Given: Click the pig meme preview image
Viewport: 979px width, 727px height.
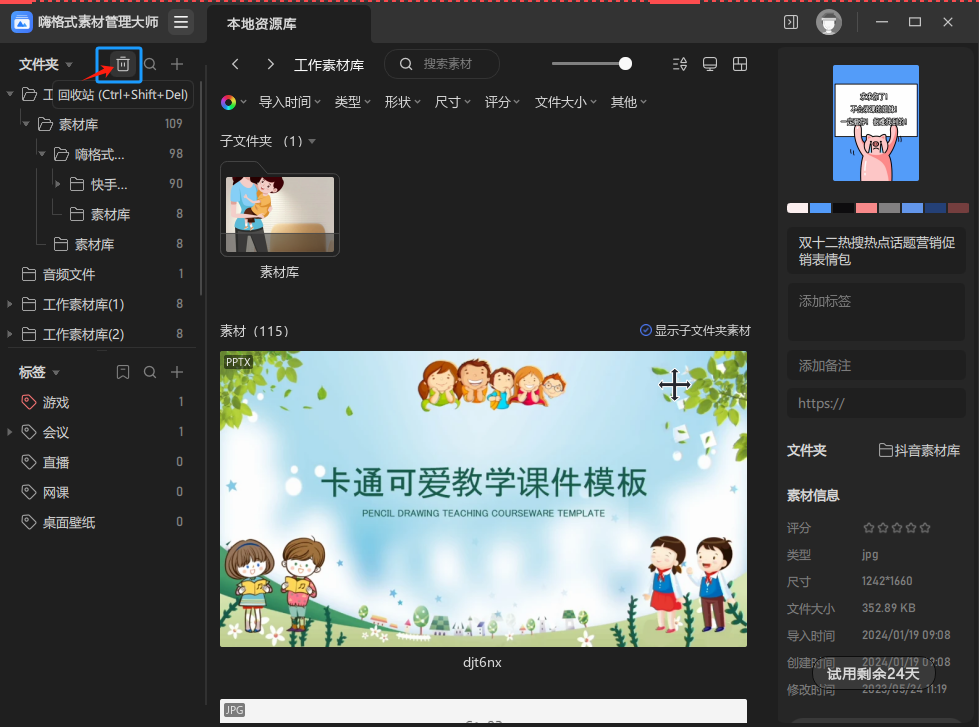Looking at the screenshot, I should (x=875, y=123).
